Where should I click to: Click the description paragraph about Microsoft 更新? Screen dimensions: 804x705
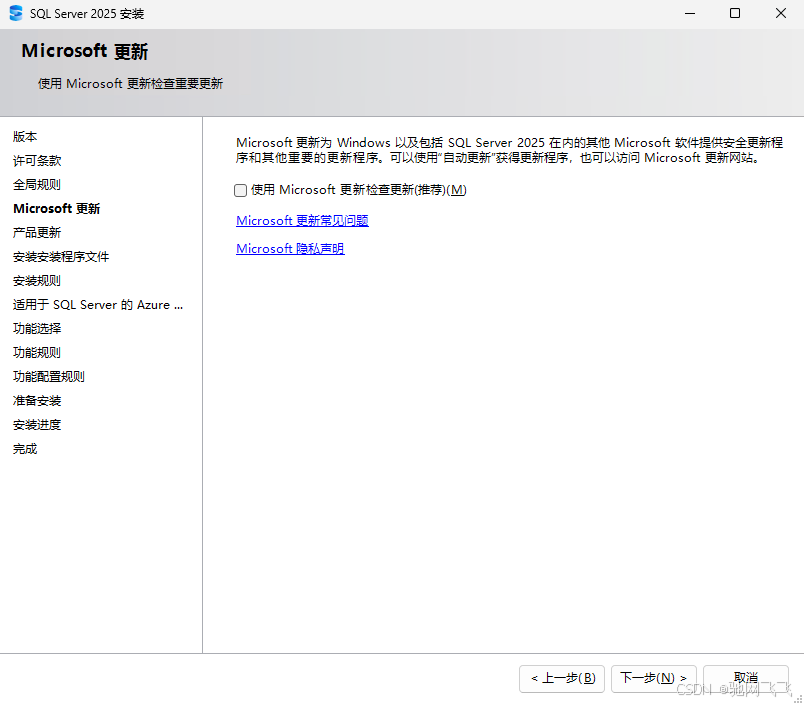[x=509, y=150]
